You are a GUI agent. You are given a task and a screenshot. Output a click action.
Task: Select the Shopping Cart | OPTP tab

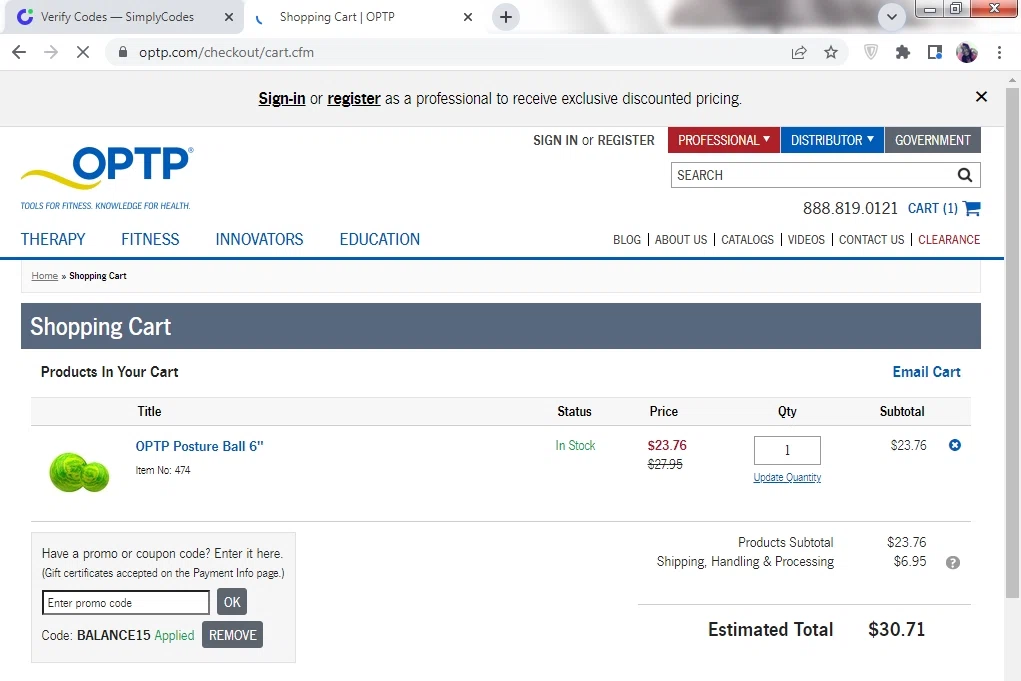coord(365,17)
